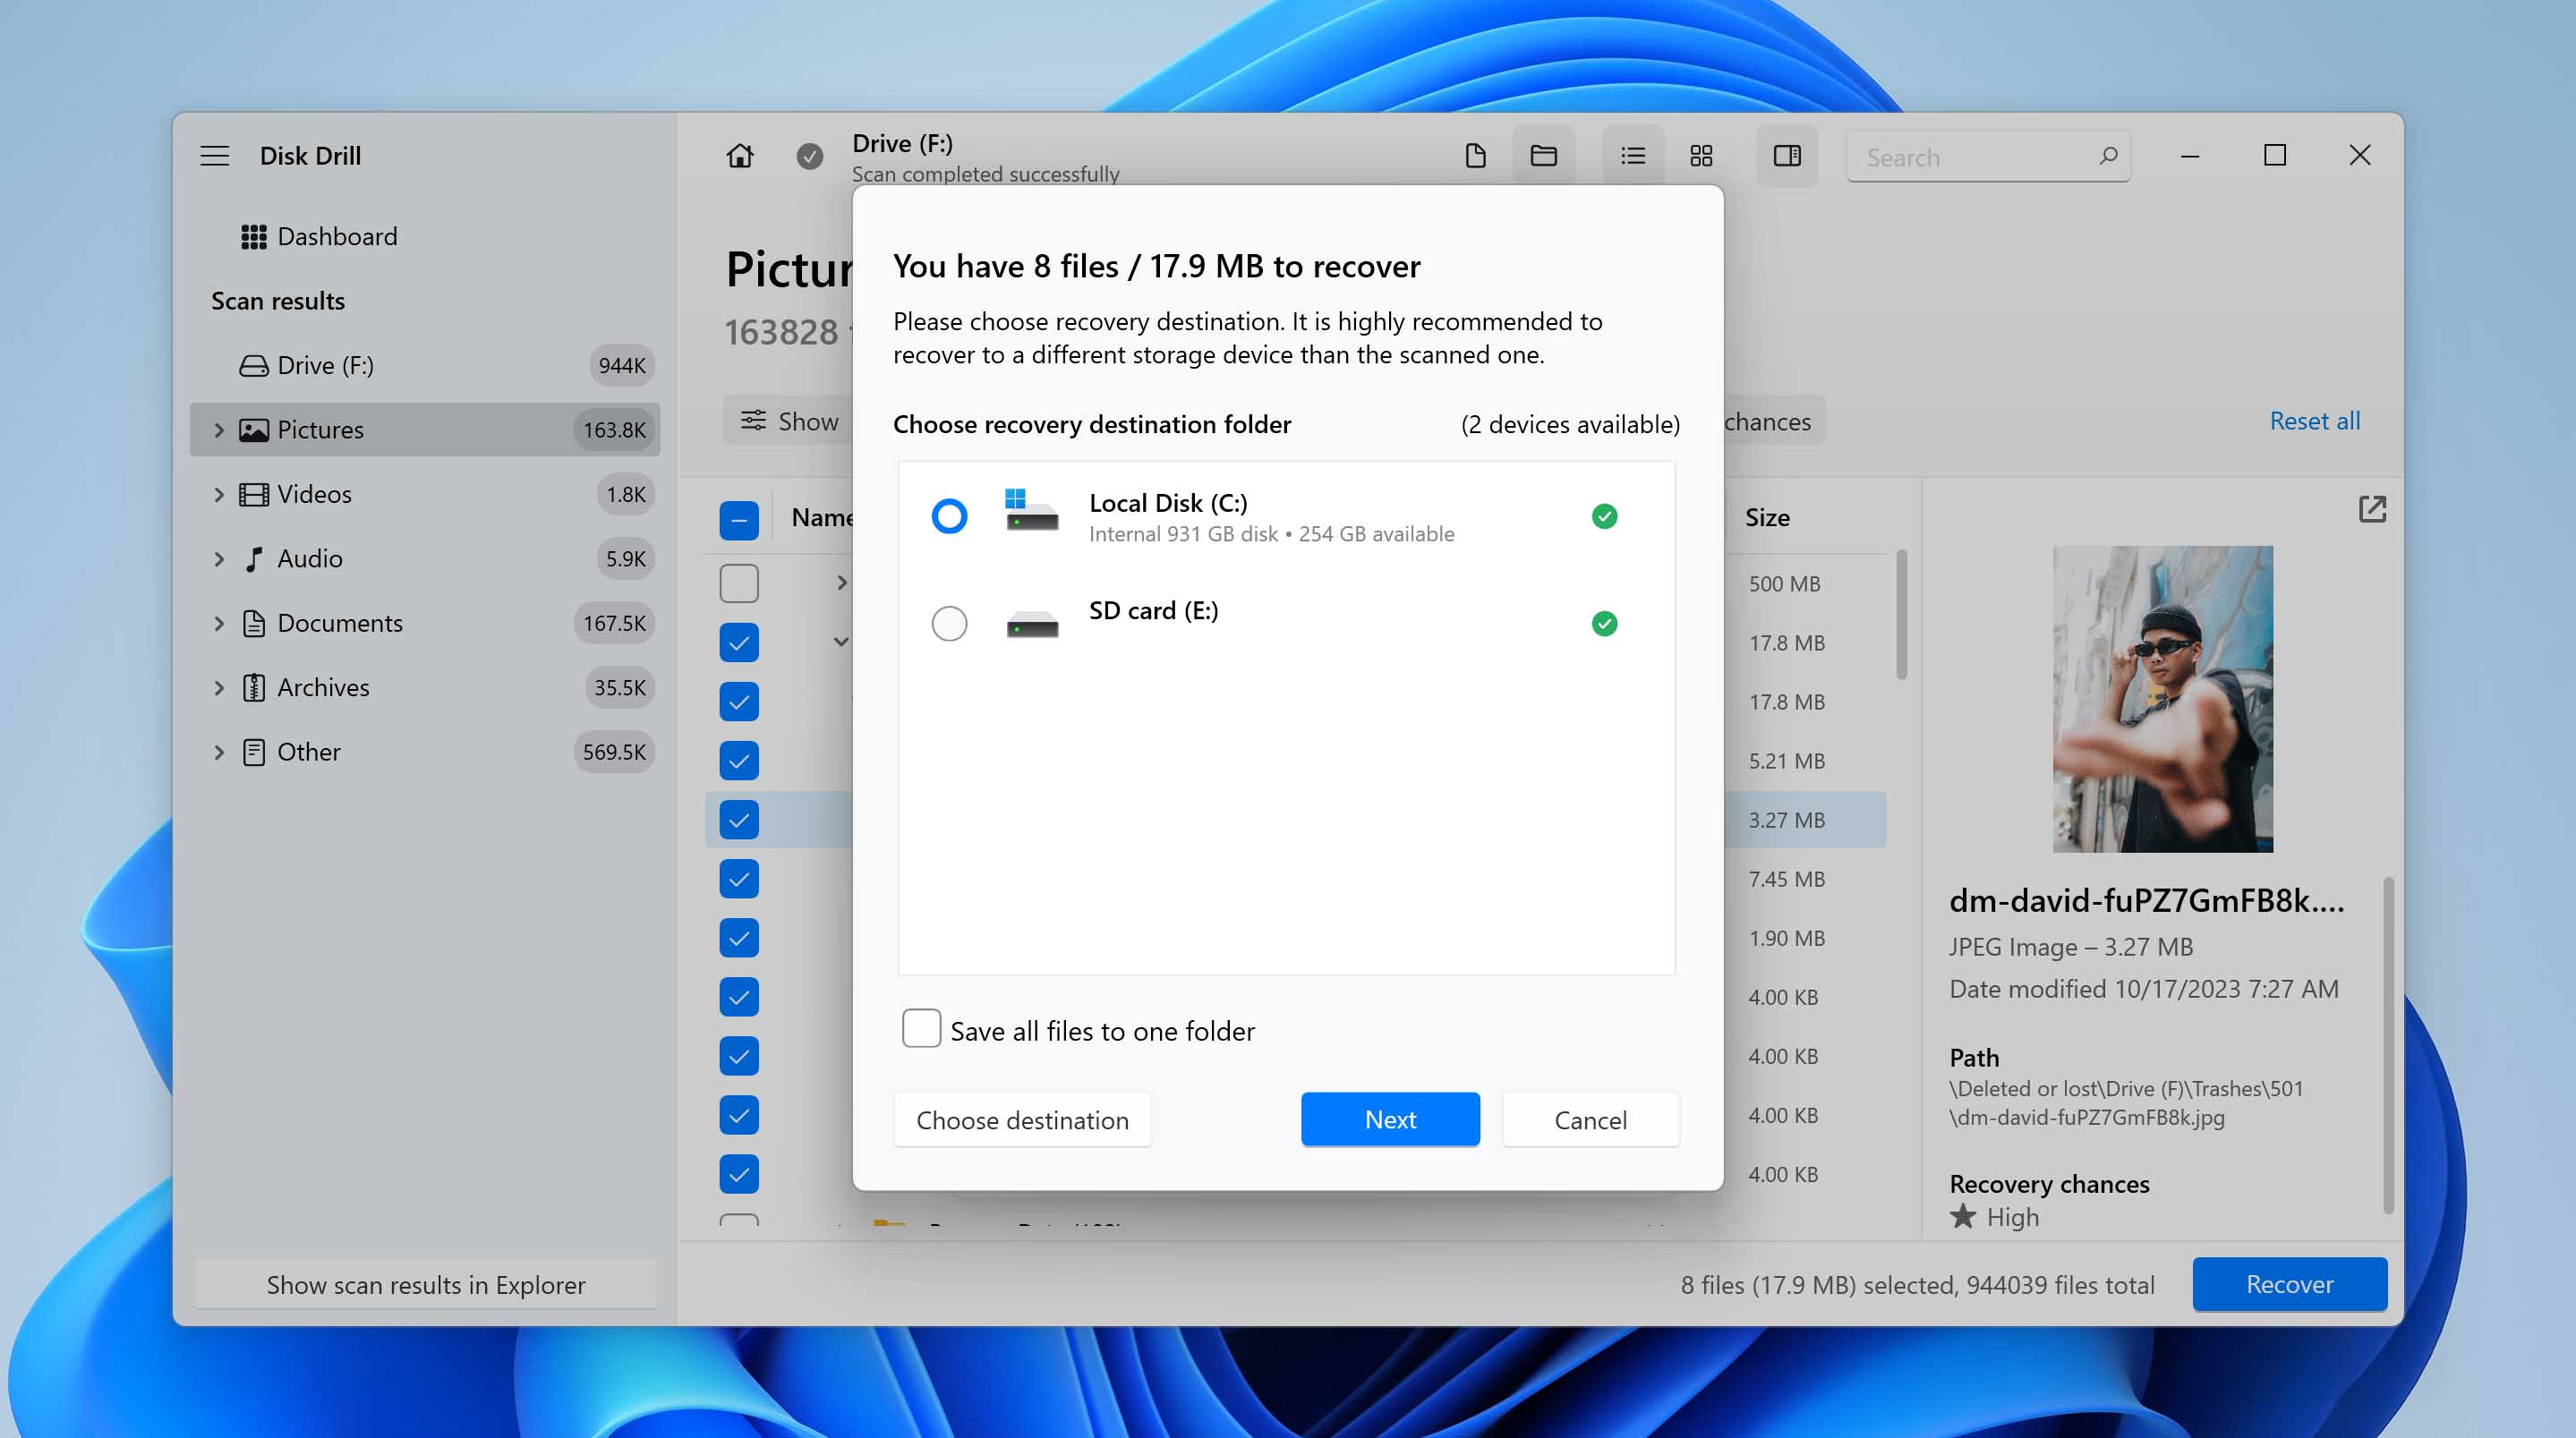This screenshot has width=2576, height=1438.
Task: Select SD card (E:) radio button
Action: [949, 624]
